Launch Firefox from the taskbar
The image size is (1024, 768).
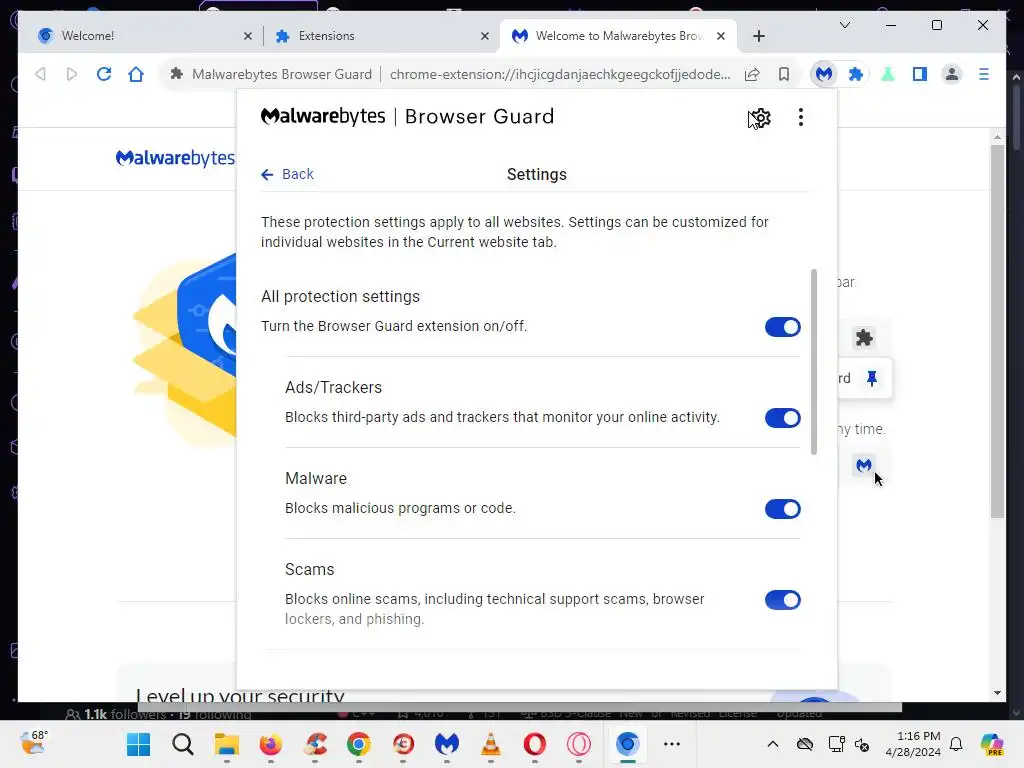click(270, 744)
